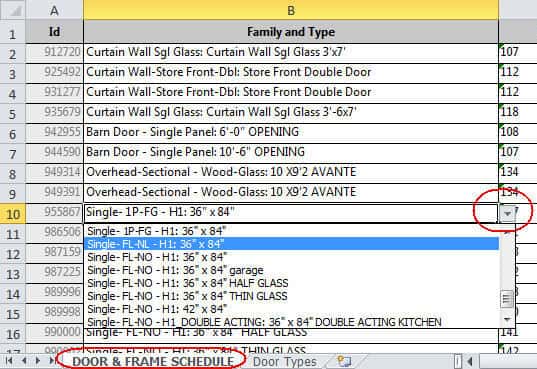Click cell "Curtain Wall Sgl Glass 3'x7'"
Image resolution: width=537 pixels, height=369 pixels.
(291, 52)
